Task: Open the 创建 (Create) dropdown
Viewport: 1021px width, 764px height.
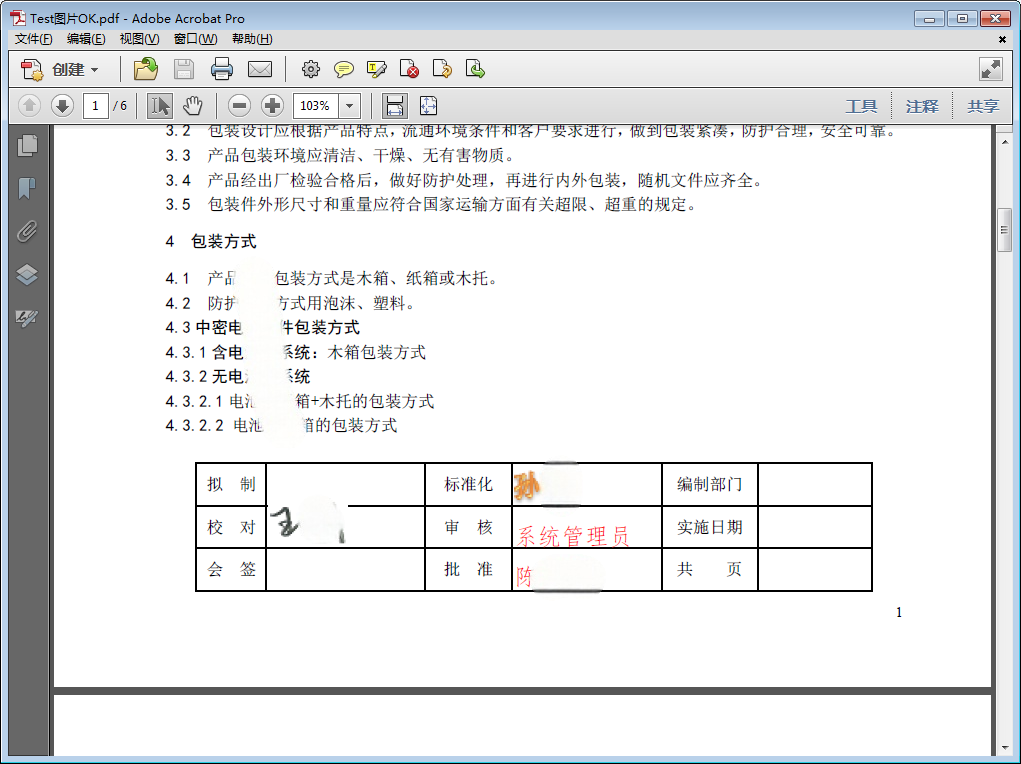Action: 62,69
